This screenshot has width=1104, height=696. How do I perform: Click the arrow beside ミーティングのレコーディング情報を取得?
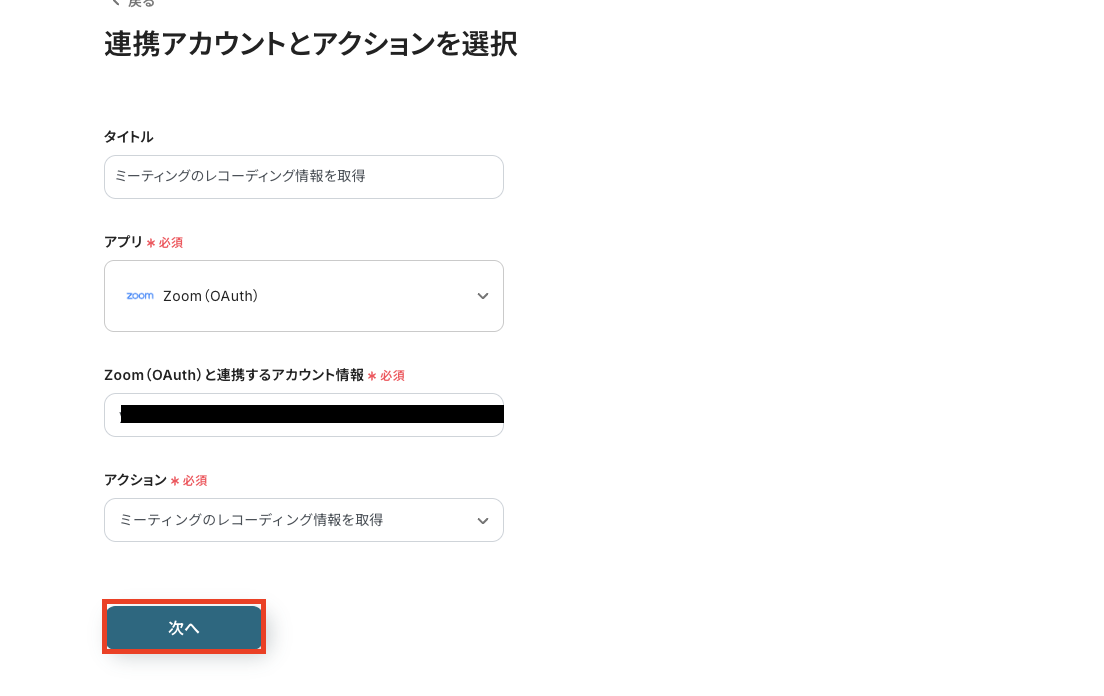tap(483, 520)
